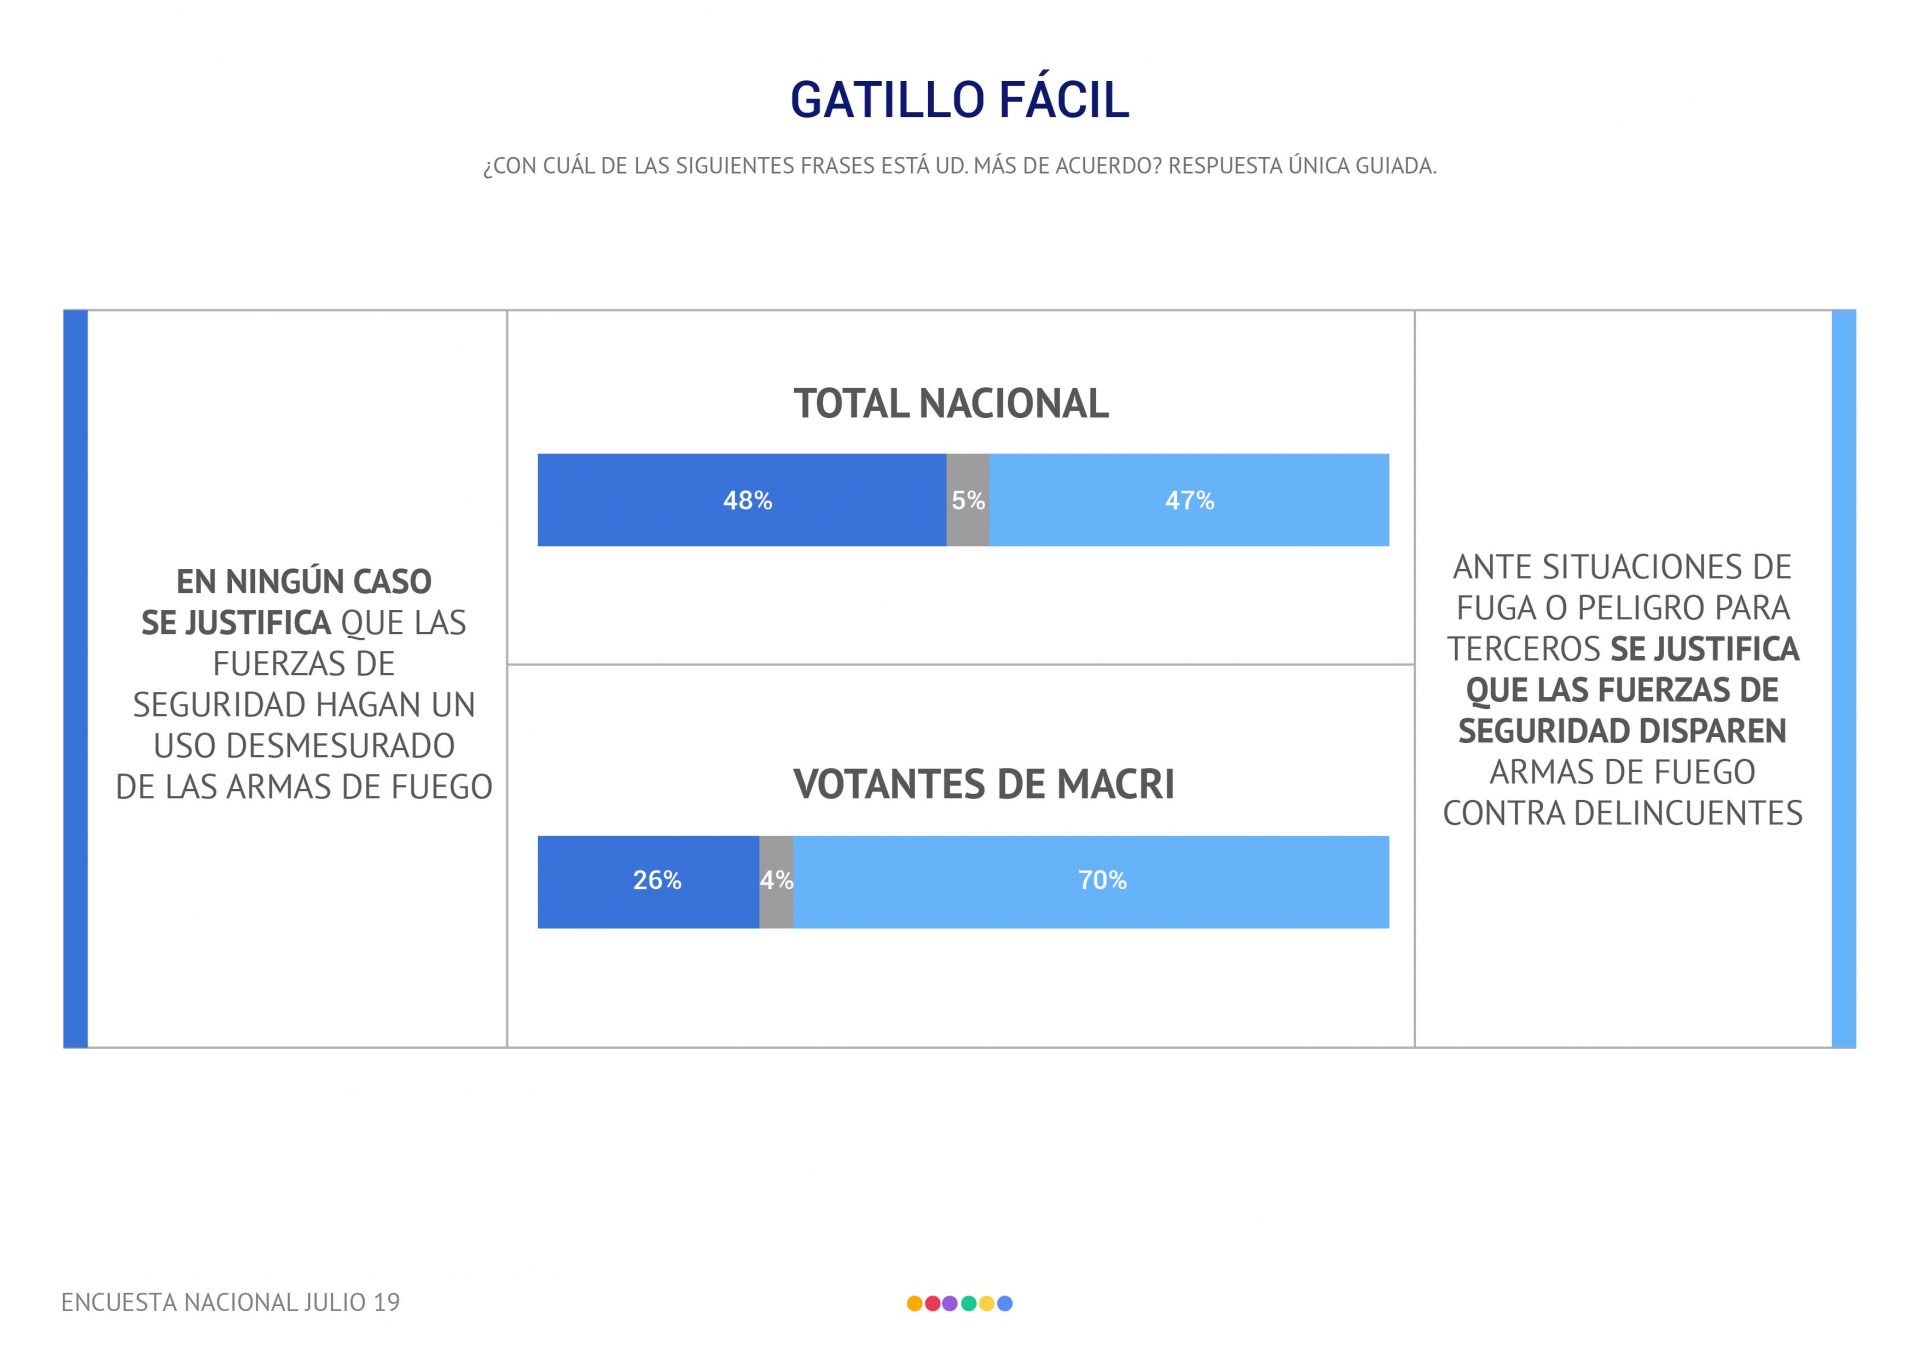Click the TOTAL NACIONAL heading
The height and width of the screenshot is (1358, 1920).
(x=951, y=403)
